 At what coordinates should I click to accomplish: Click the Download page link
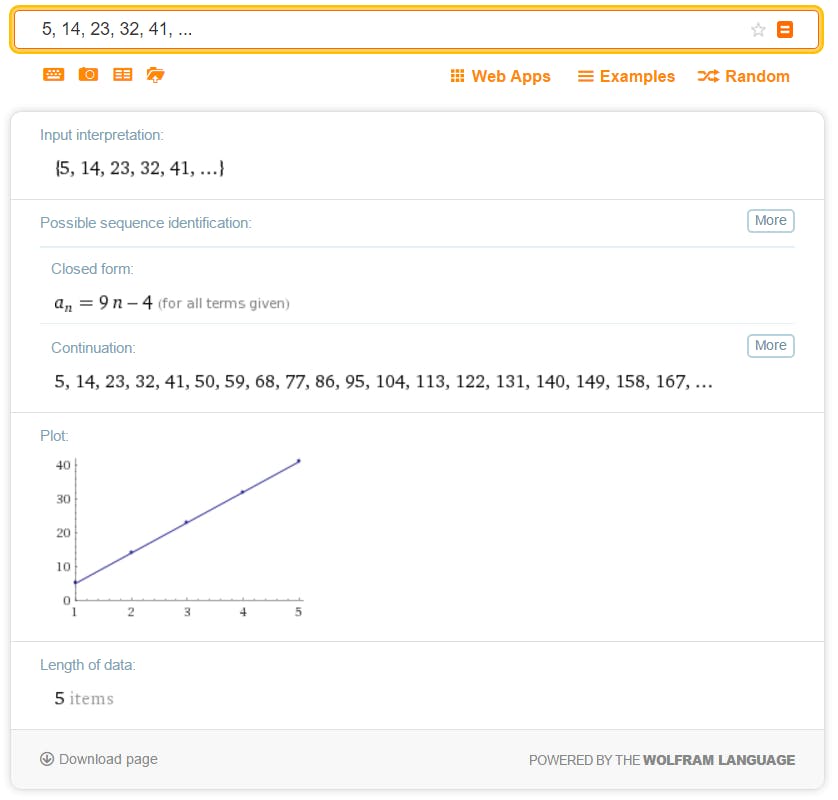(108, 759)
